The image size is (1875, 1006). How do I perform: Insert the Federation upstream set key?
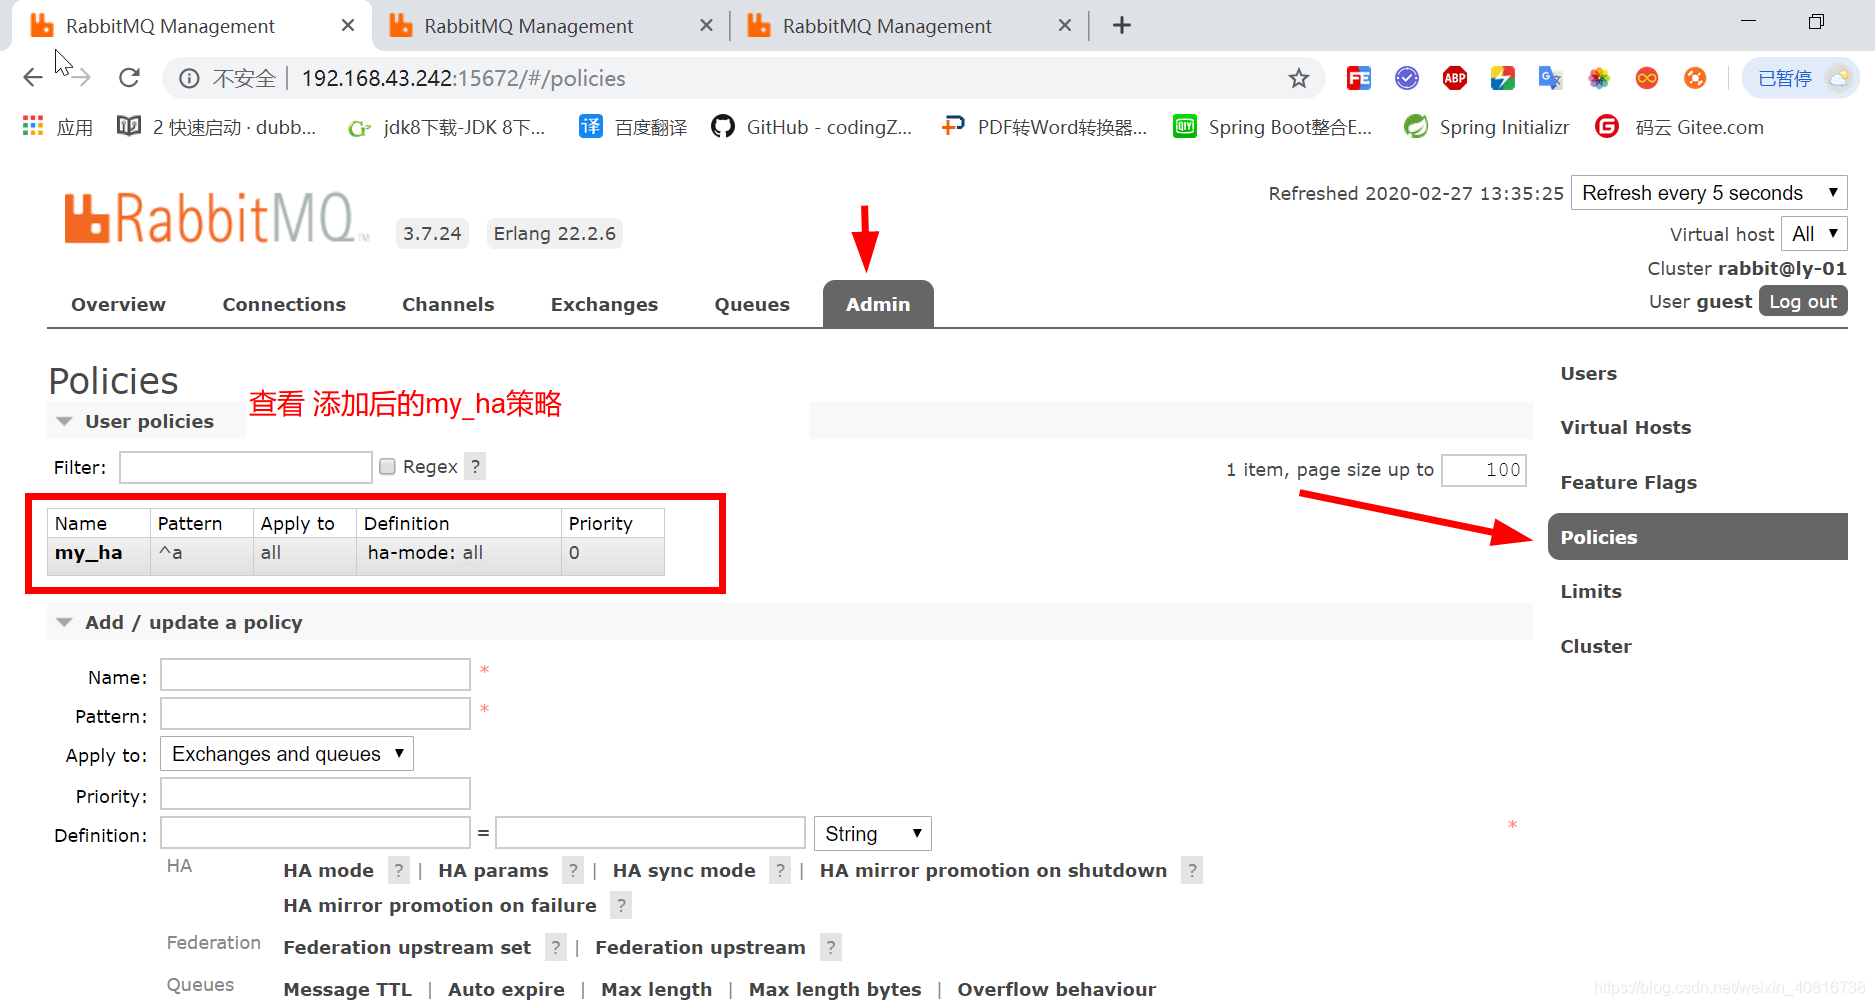407,947
